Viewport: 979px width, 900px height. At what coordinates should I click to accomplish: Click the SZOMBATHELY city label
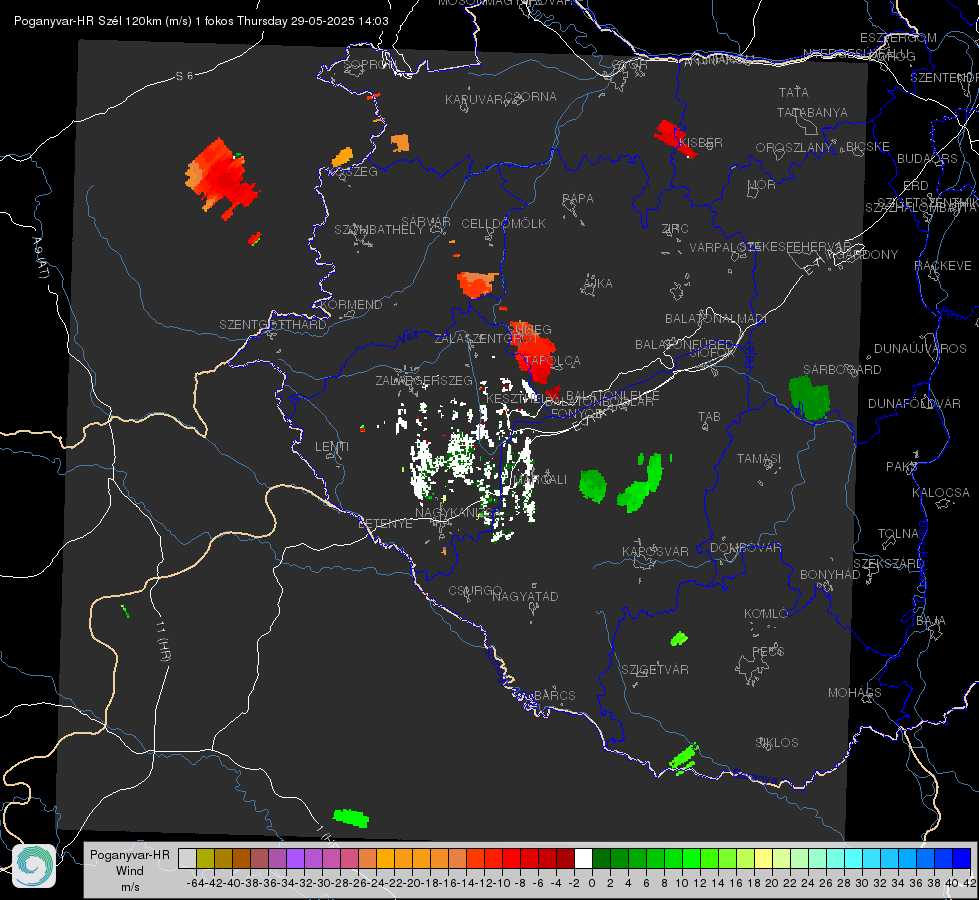pyautogui.click(x=379, y=230)
